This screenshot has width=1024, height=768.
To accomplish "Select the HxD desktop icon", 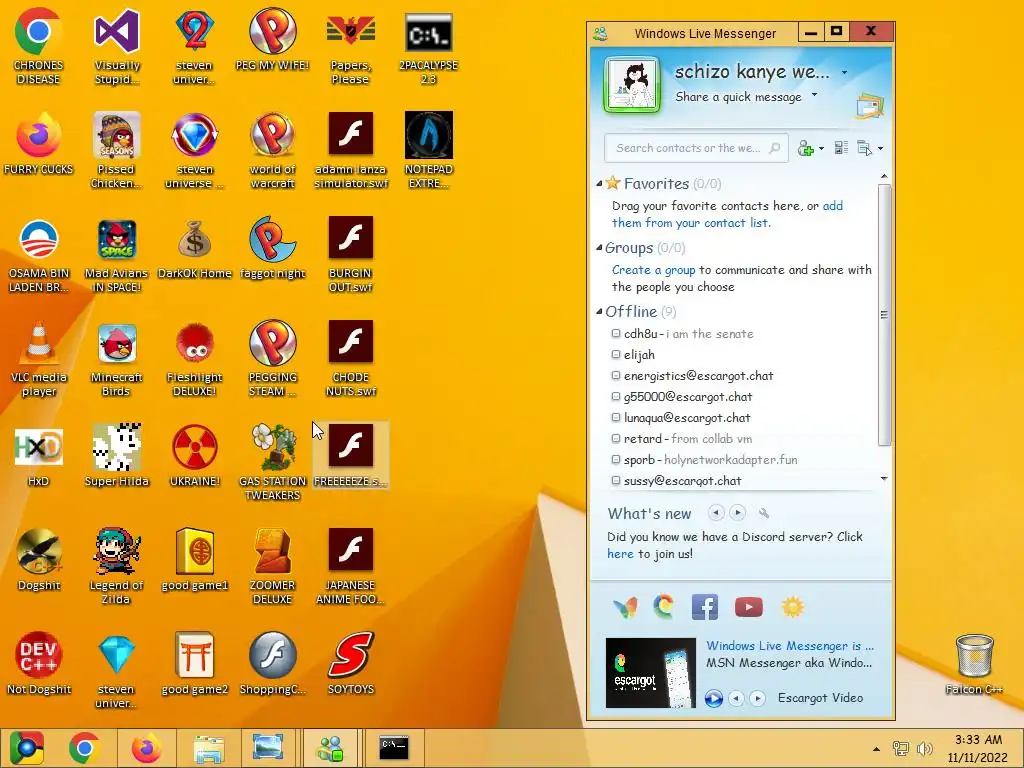I will [39, 456].
